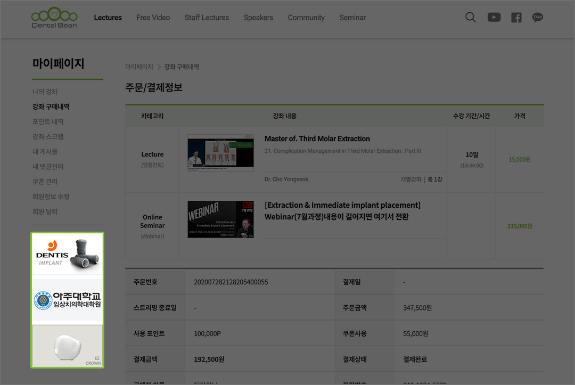The height and width of the screenshot is (385, 575).
Task: Click the 아주대학교 임상치의학대학원 banner
Action: [67, 301]
